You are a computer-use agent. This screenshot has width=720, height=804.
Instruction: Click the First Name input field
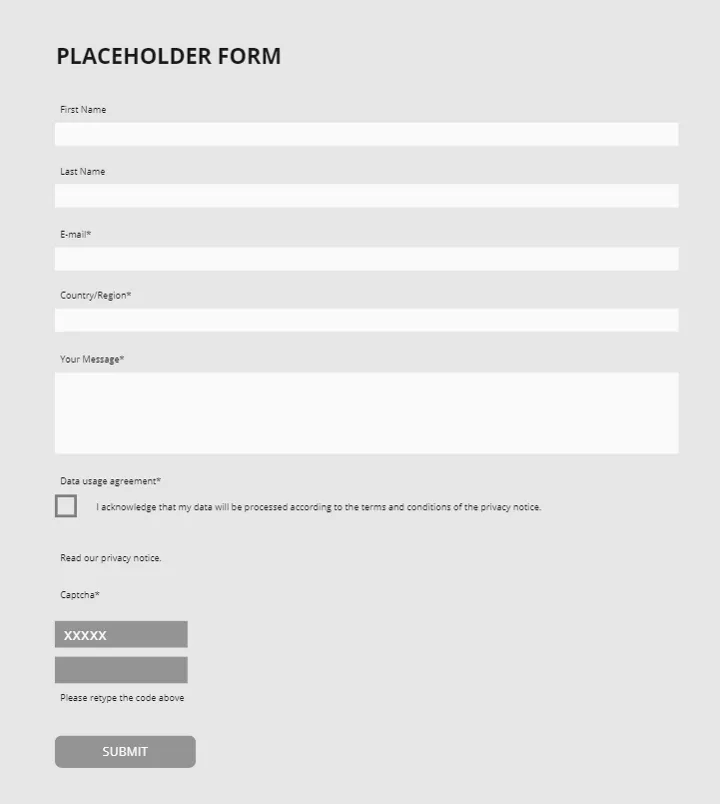pyautogui.click(x=366, y=134)
